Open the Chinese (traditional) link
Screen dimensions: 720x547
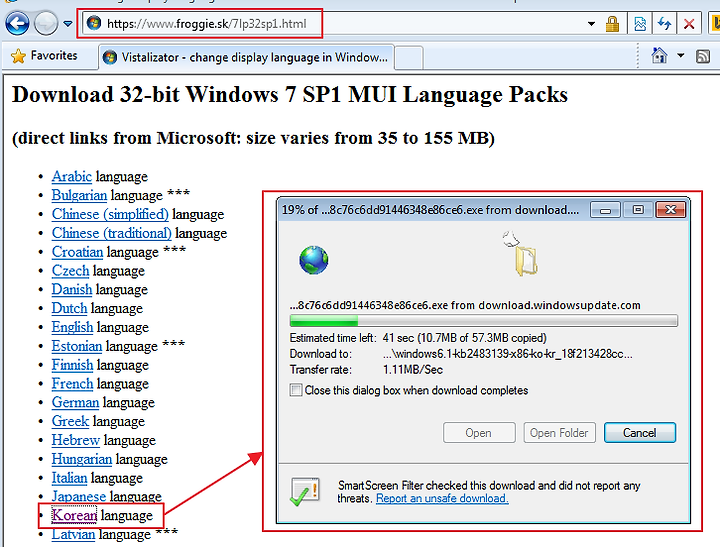[x=111, y=233]
